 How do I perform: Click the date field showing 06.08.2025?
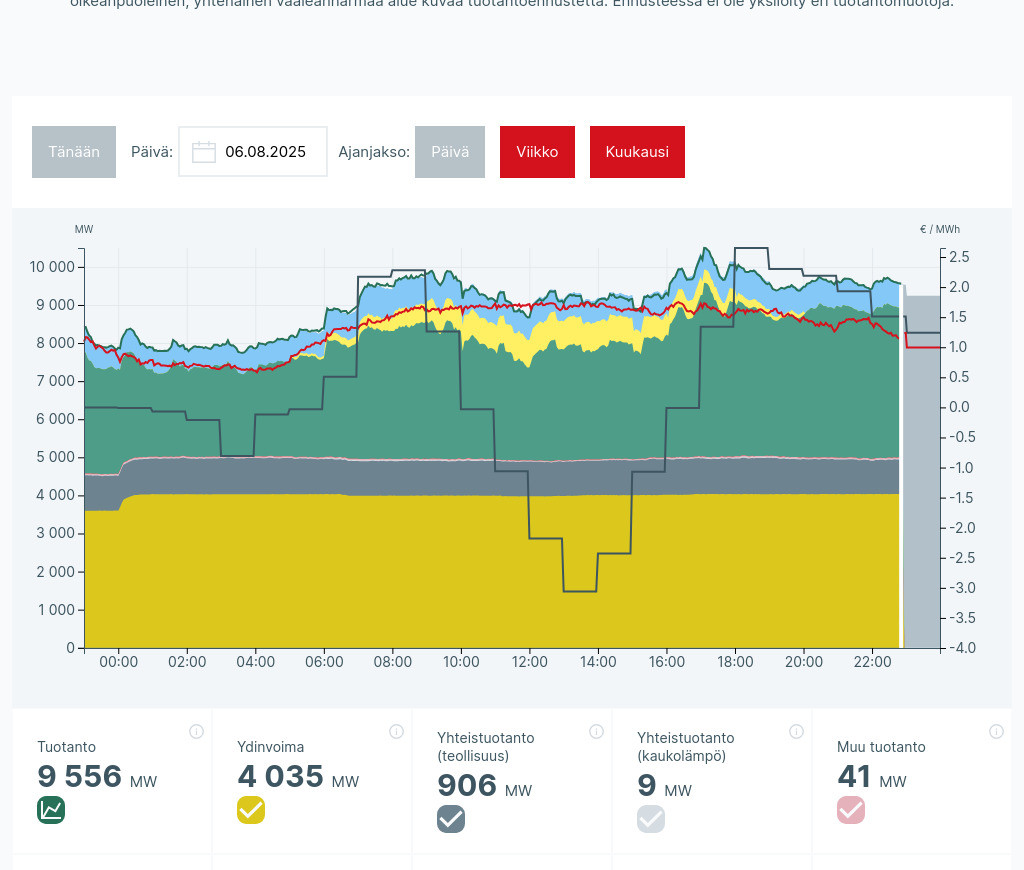click(265, 152)
